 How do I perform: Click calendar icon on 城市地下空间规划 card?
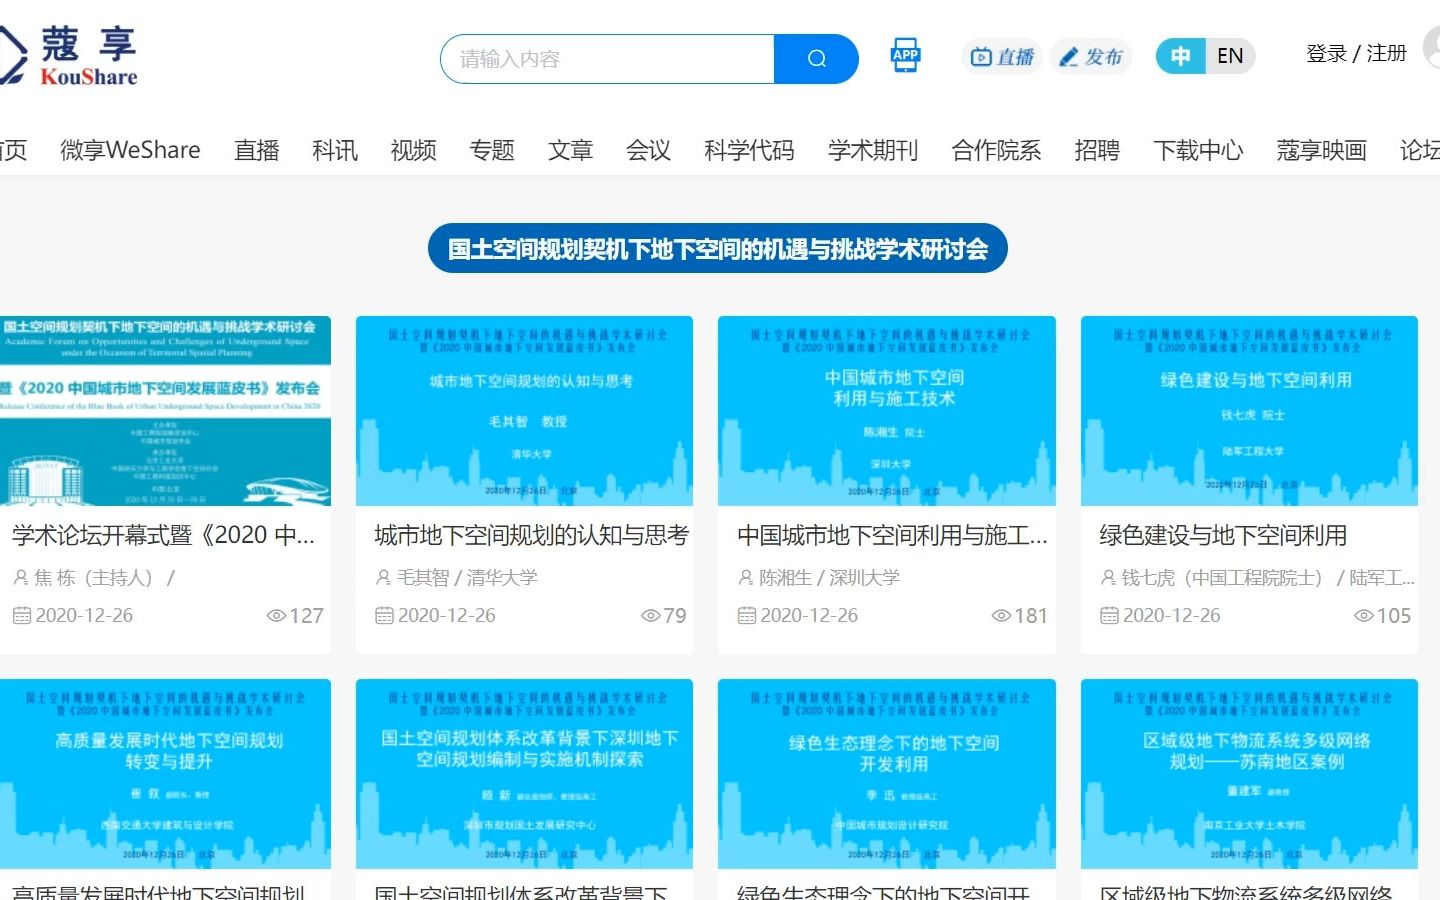[384, 616]
